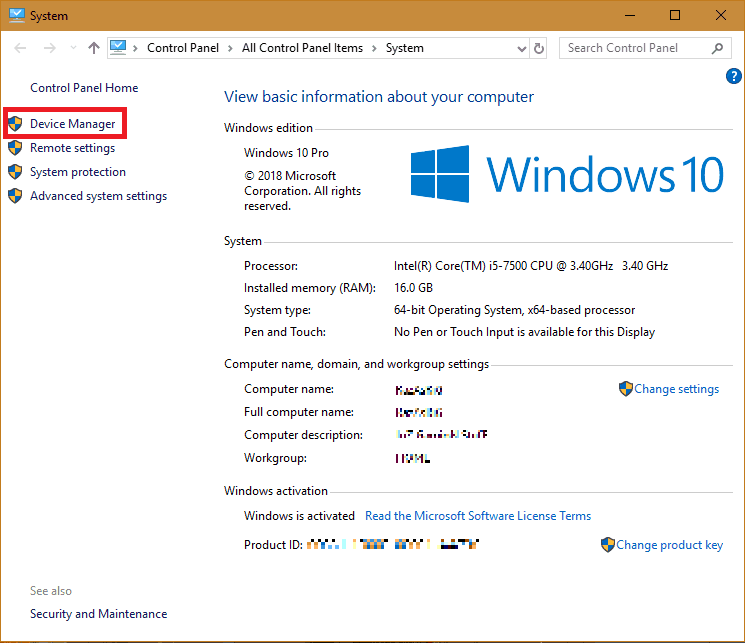Screen dimensions: 745x643
Task: Click the 64-bit Operating System value
Action: coord(515,310)
